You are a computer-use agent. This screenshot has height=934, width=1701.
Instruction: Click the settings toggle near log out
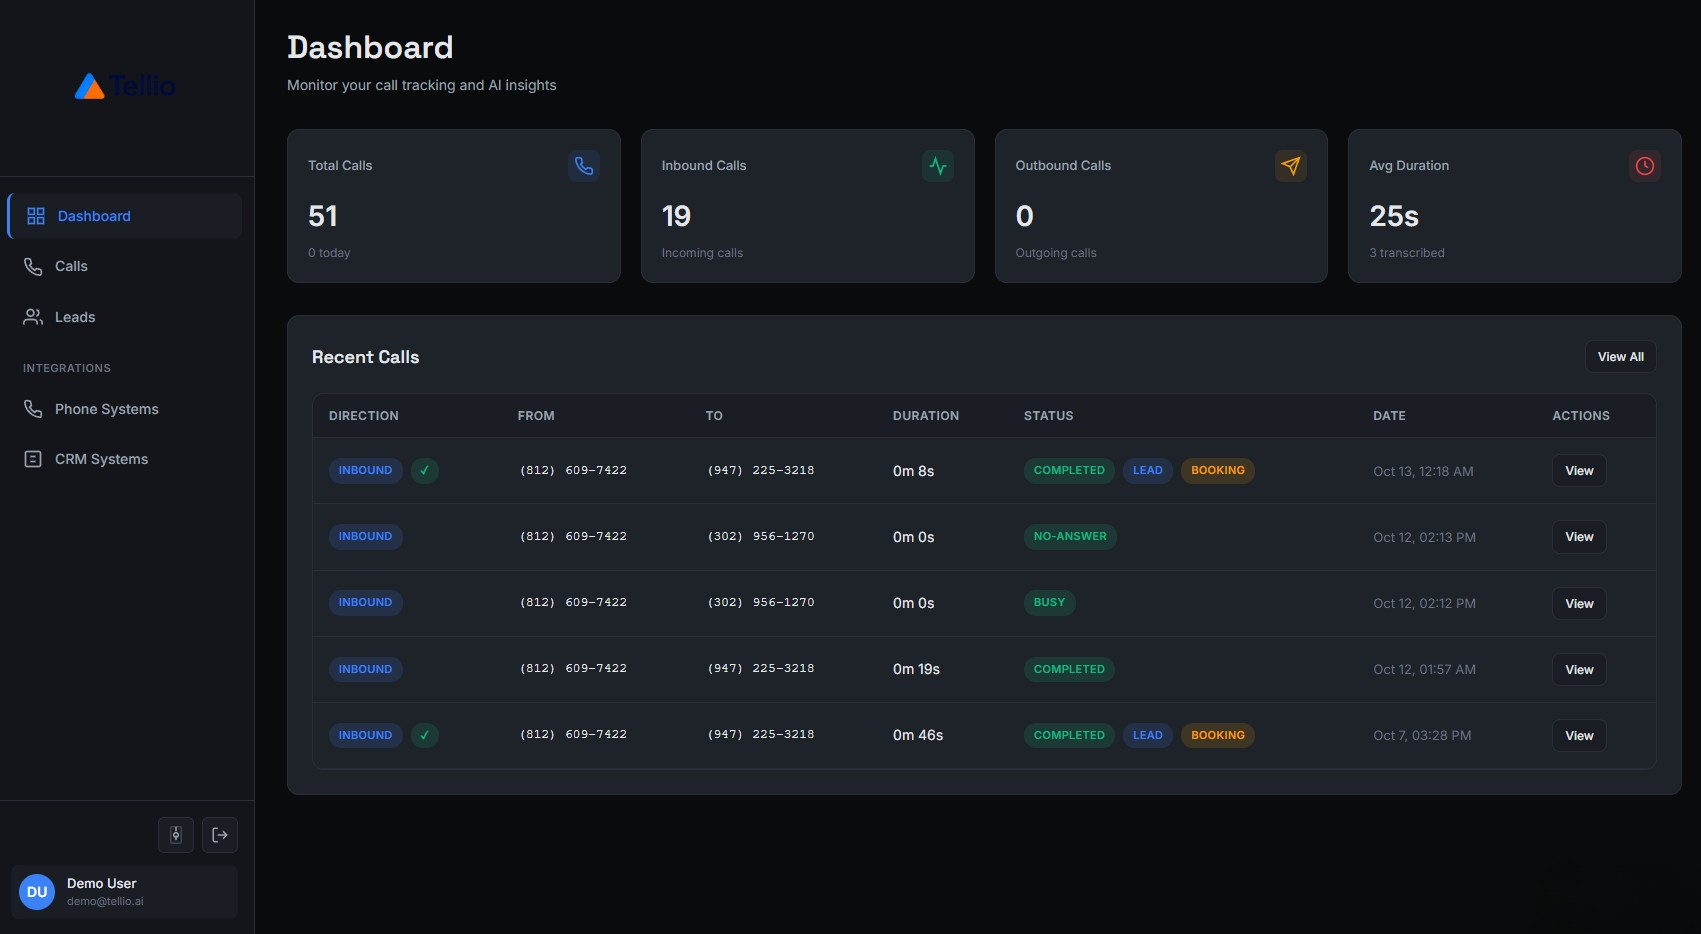[175, 834]
